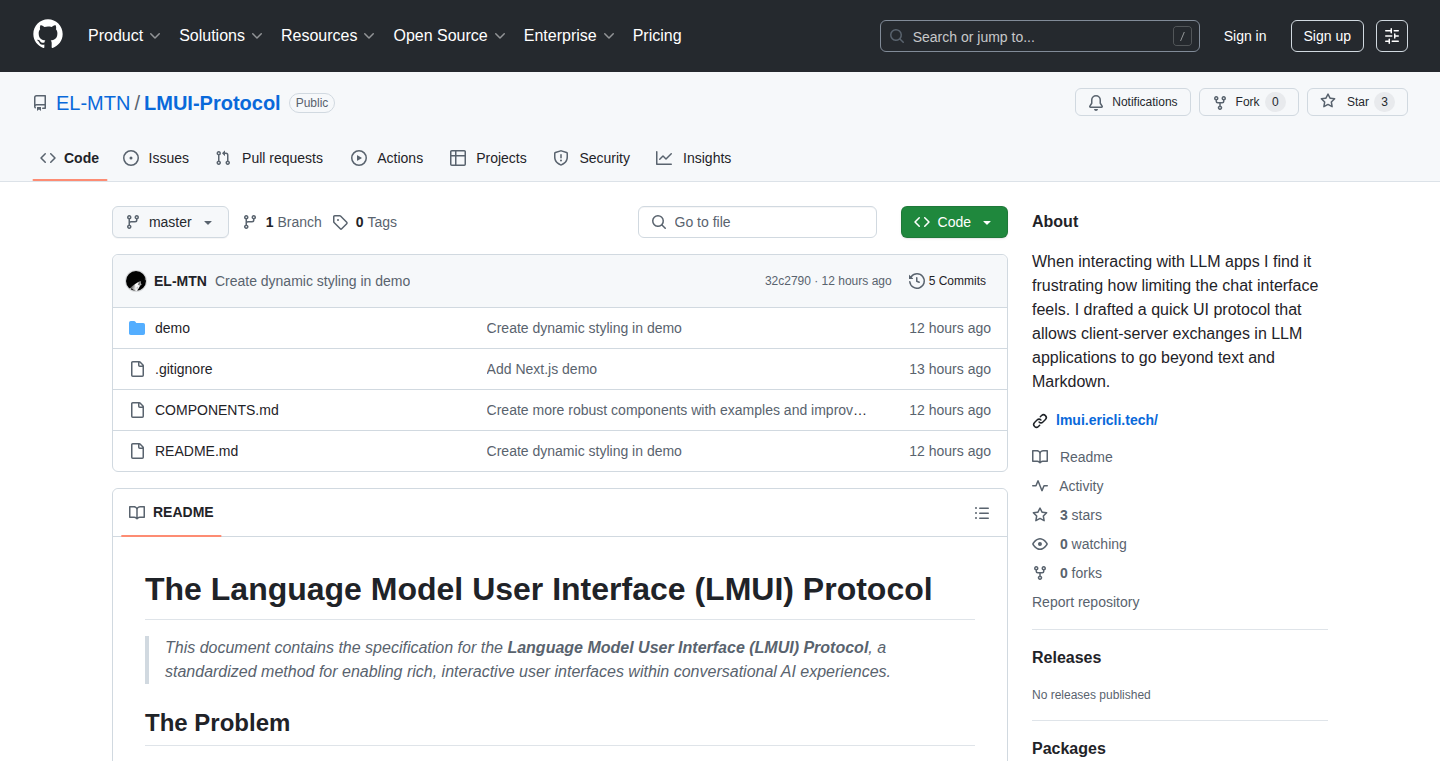
Task: Click the README.md file icon
Action: [x=137, y=451]
